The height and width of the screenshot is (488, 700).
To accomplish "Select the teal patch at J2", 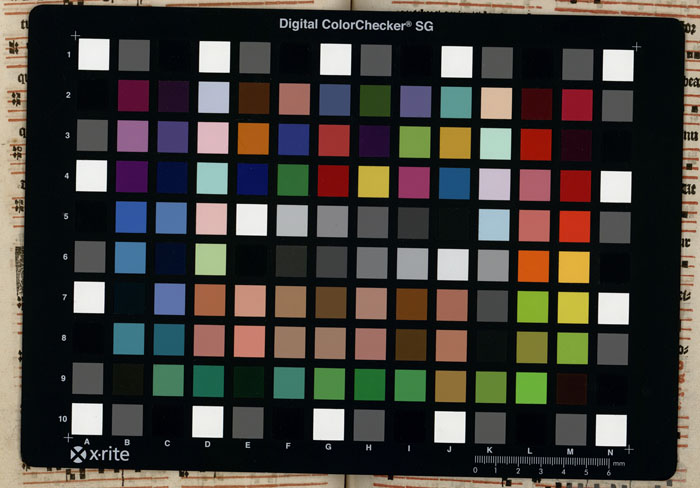I will [x=456, y=103].
